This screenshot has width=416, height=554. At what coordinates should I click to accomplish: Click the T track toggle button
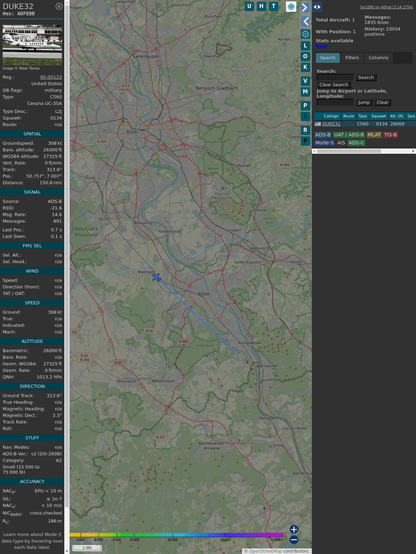(273, 6)
